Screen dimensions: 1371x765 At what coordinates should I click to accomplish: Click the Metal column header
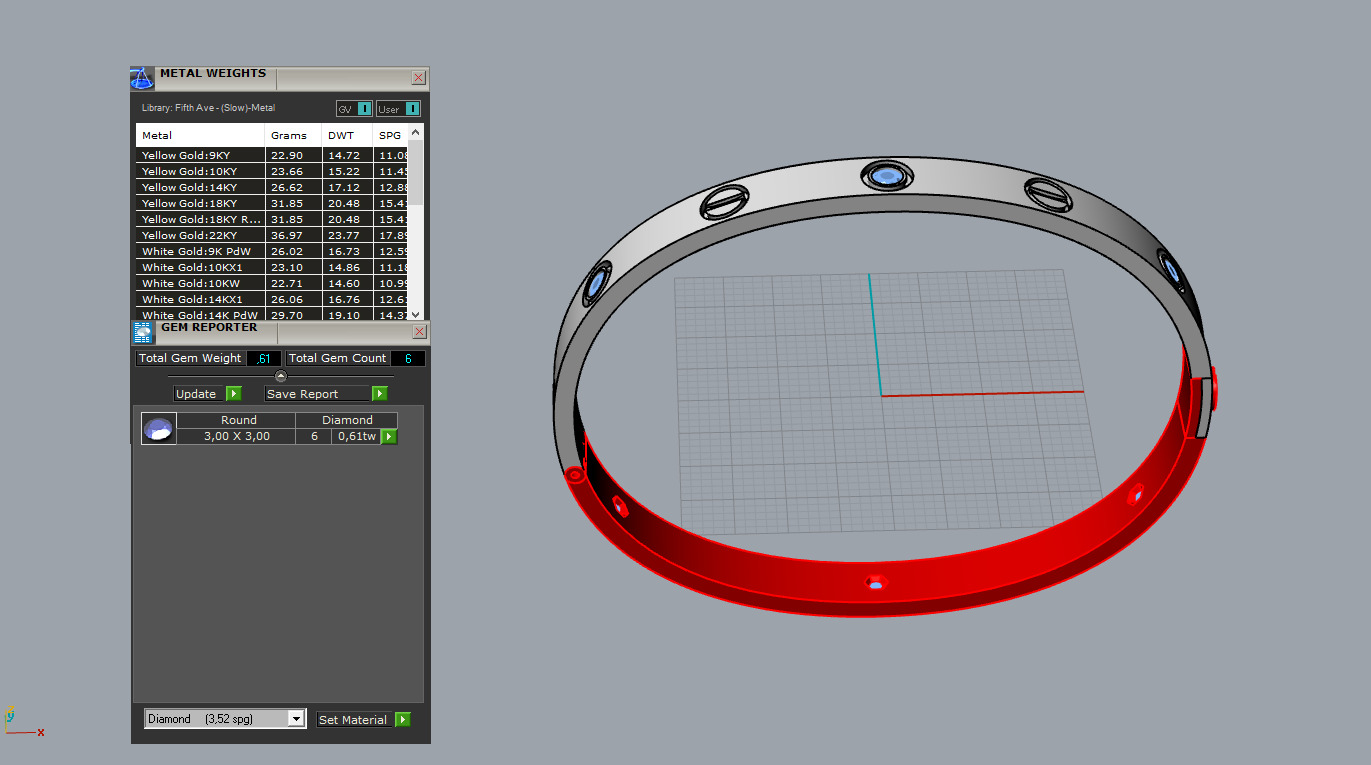coord(200,135)
